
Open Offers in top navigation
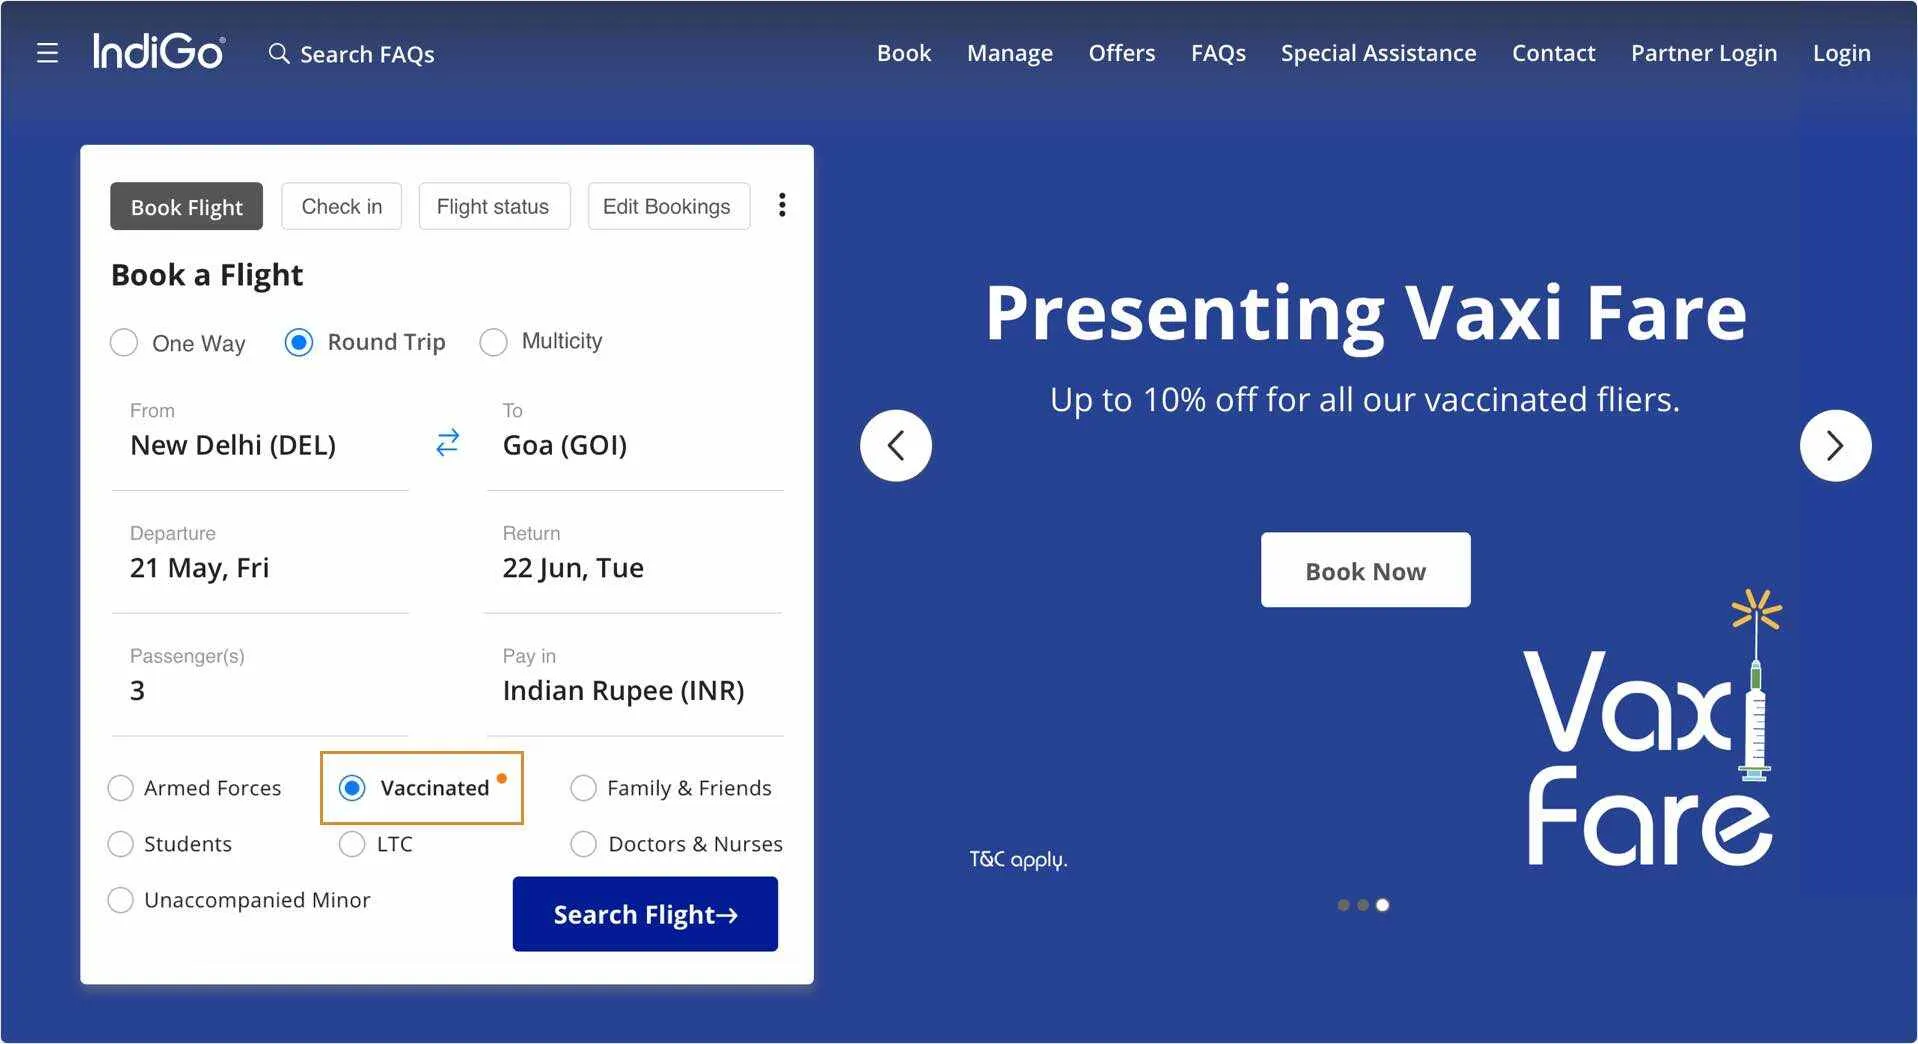(x=1122, y=53)
